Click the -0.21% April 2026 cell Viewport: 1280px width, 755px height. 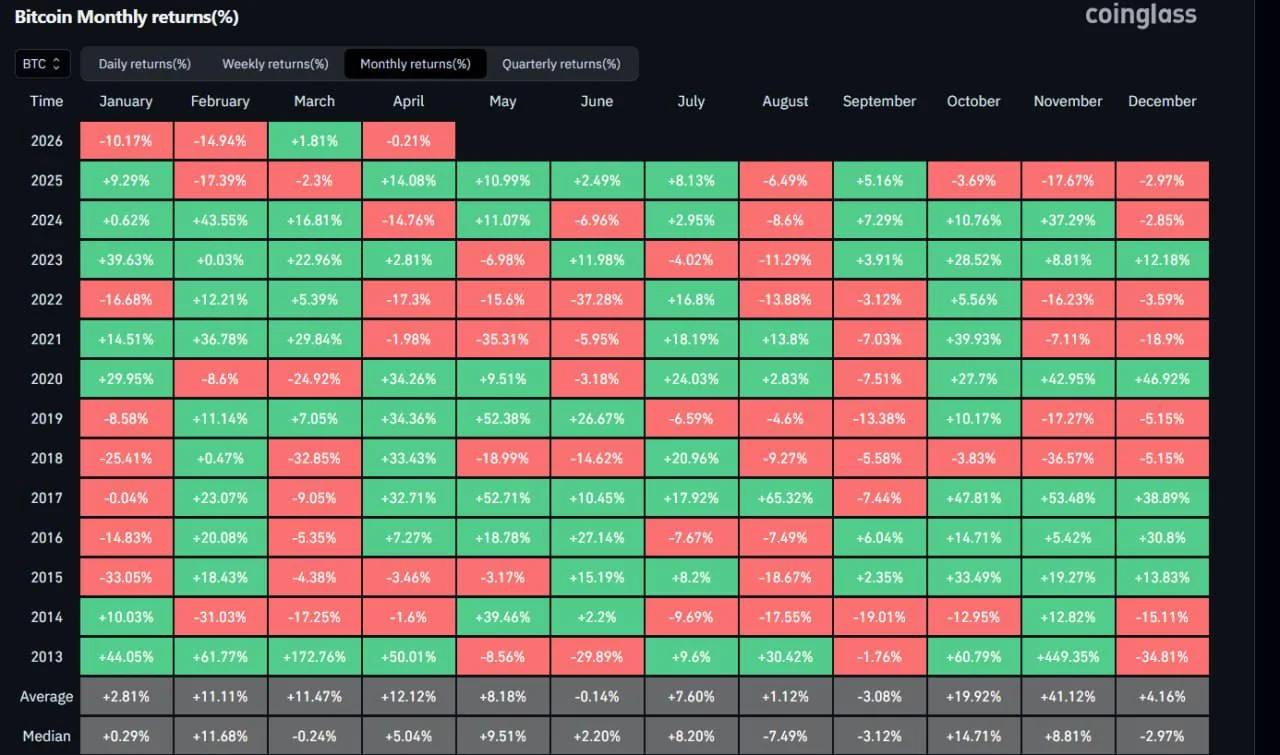[x=408, y=141]
